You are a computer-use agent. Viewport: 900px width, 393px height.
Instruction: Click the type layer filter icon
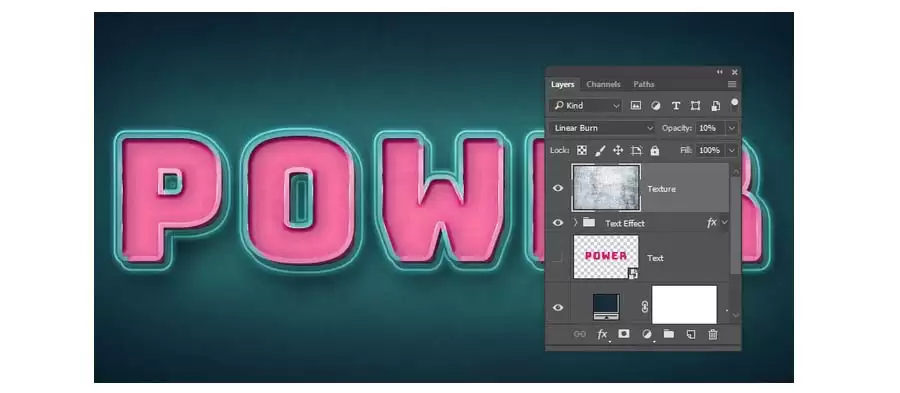(x=676, y=106)
